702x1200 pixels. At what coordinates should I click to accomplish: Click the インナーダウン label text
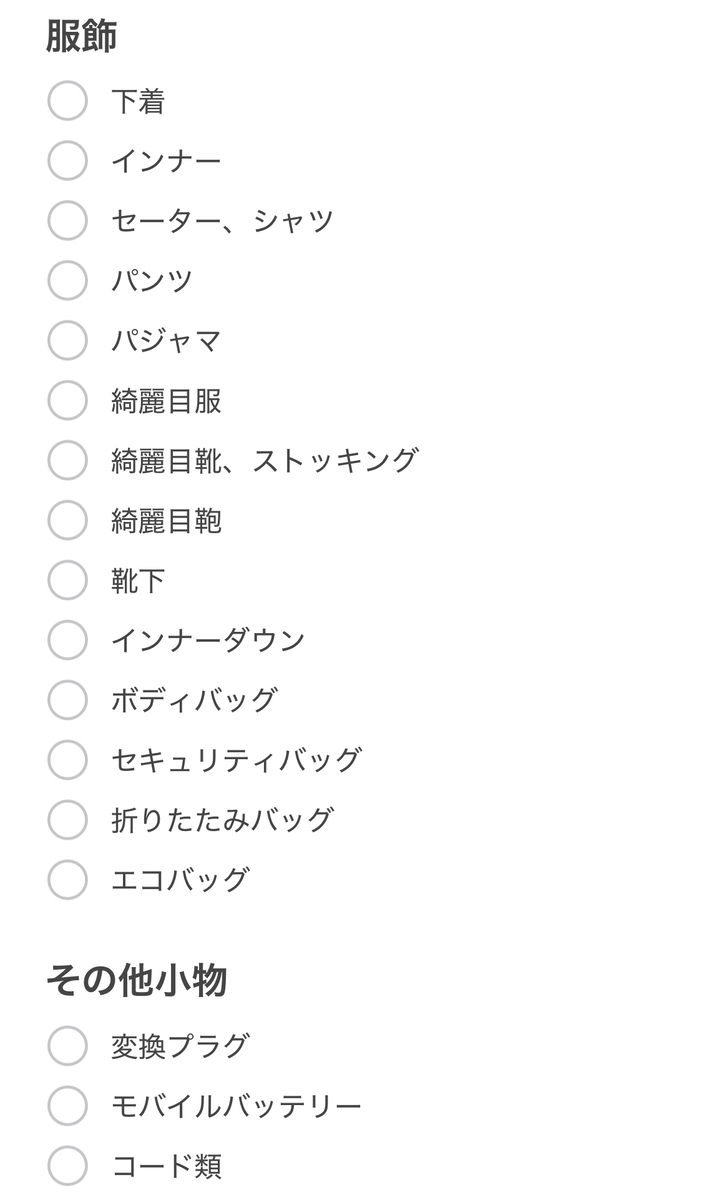point(208,640)
